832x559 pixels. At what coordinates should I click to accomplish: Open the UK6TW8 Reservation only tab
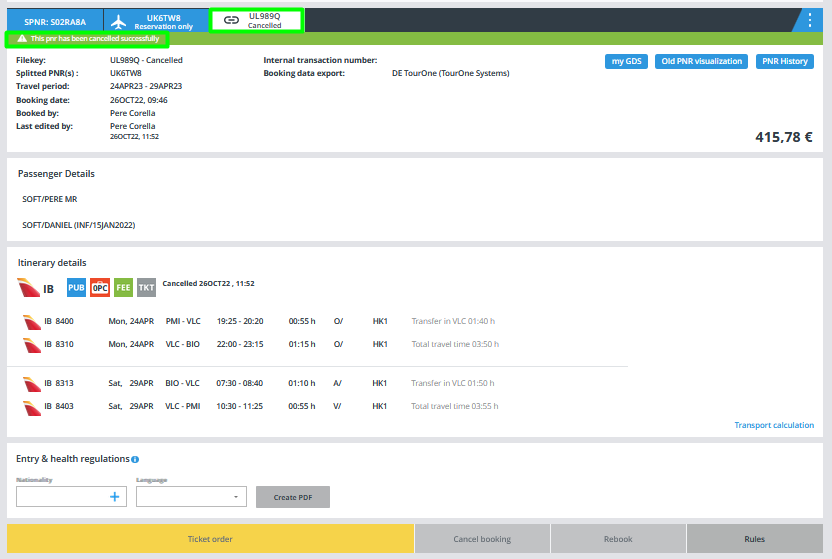156,21
